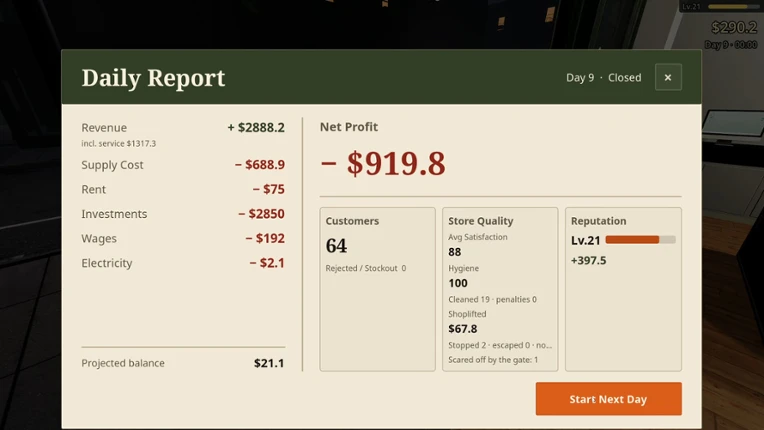Screen dimensions: 764x430
Task: Select the Supply Cost row
Action: 183,165
